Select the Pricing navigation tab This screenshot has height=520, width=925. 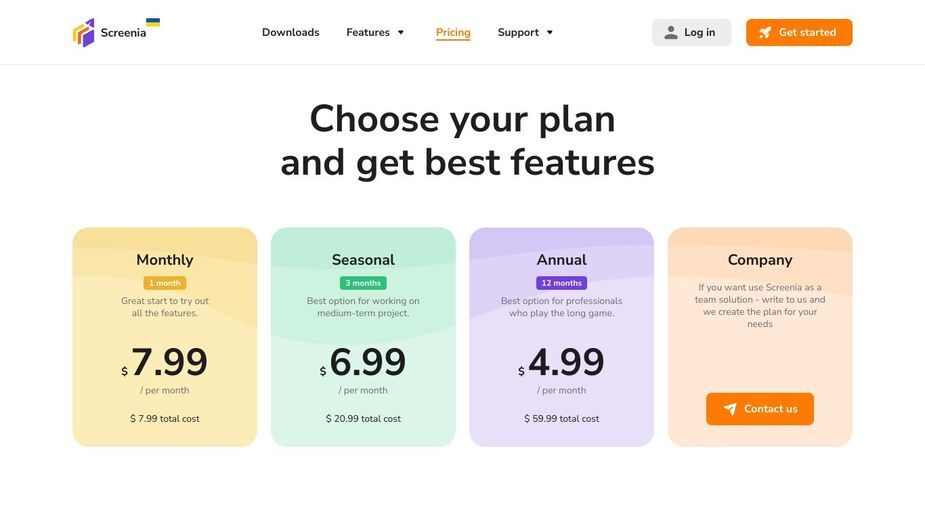point(453,32)
